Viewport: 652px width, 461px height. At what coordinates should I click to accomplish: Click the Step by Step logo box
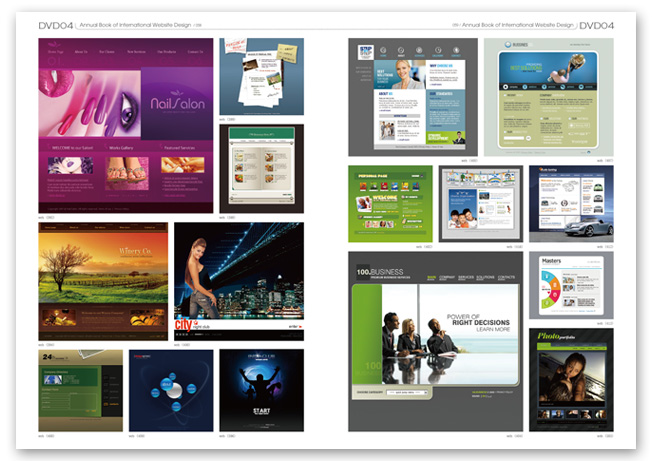(366, 52)
